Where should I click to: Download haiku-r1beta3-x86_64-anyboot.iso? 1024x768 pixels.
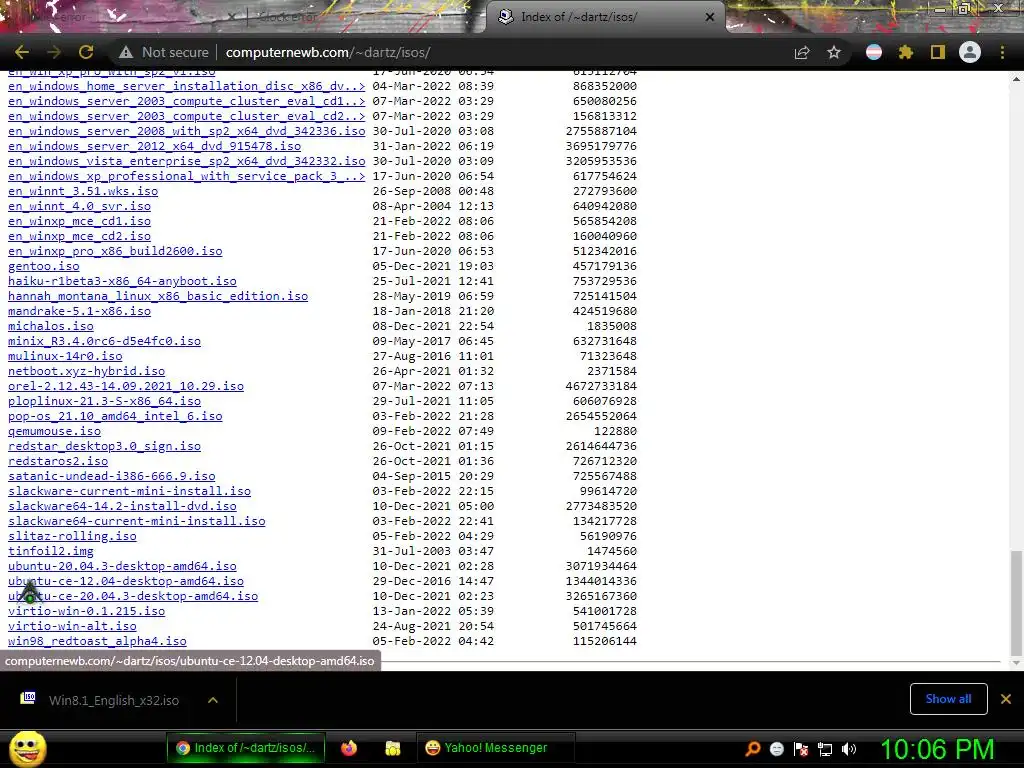point(122,281)
